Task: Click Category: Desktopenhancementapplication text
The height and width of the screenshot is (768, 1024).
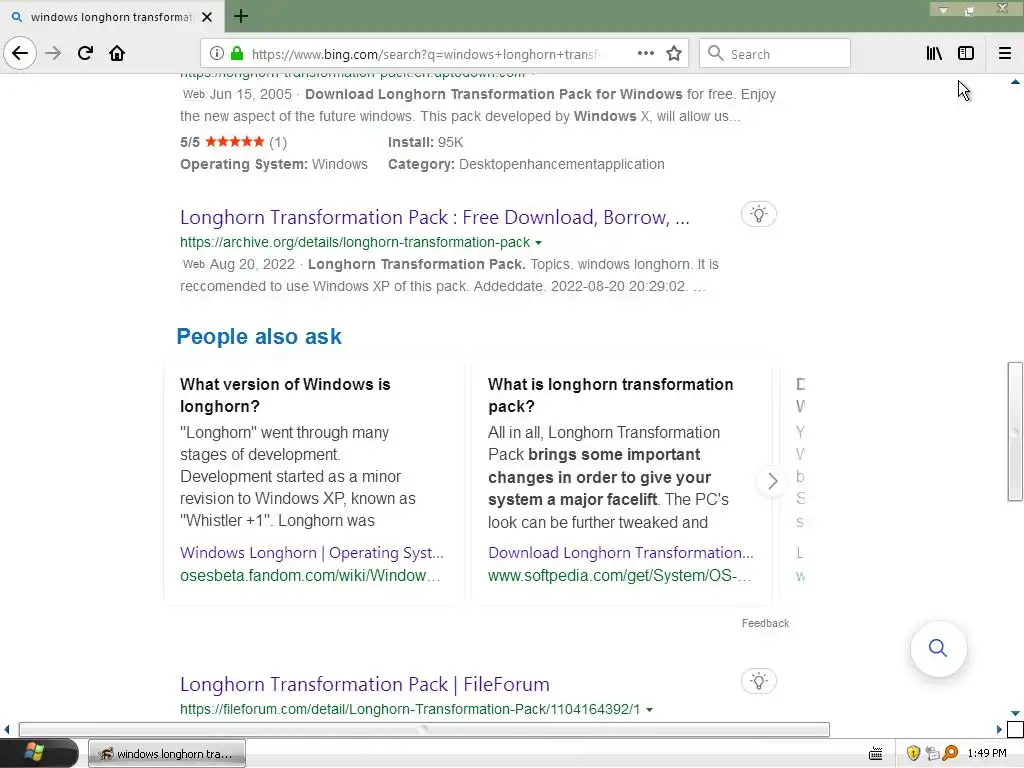Action: 526,165
